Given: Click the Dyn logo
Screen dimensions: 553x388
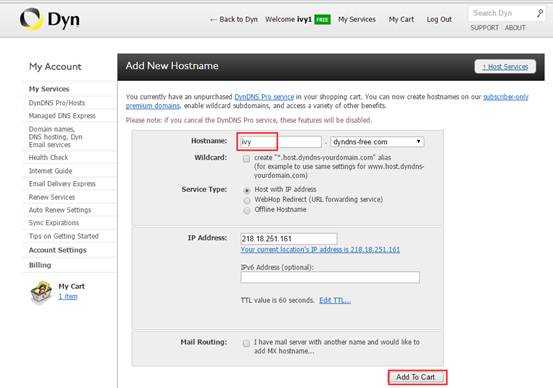Looking at the screenshot, I should (x=49, y=19).
